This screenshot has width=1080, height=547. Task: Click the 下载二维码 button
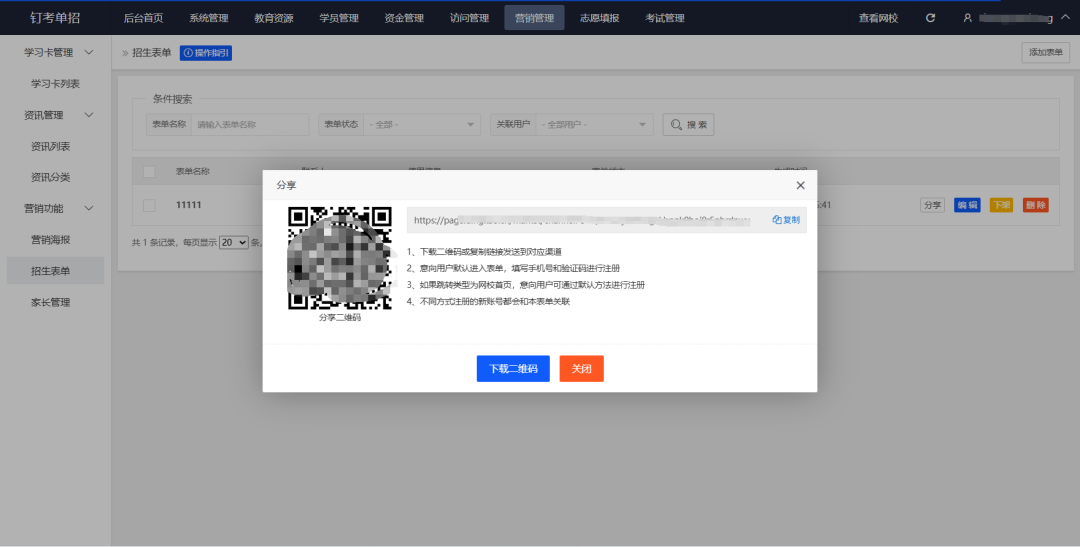(513, 369)
